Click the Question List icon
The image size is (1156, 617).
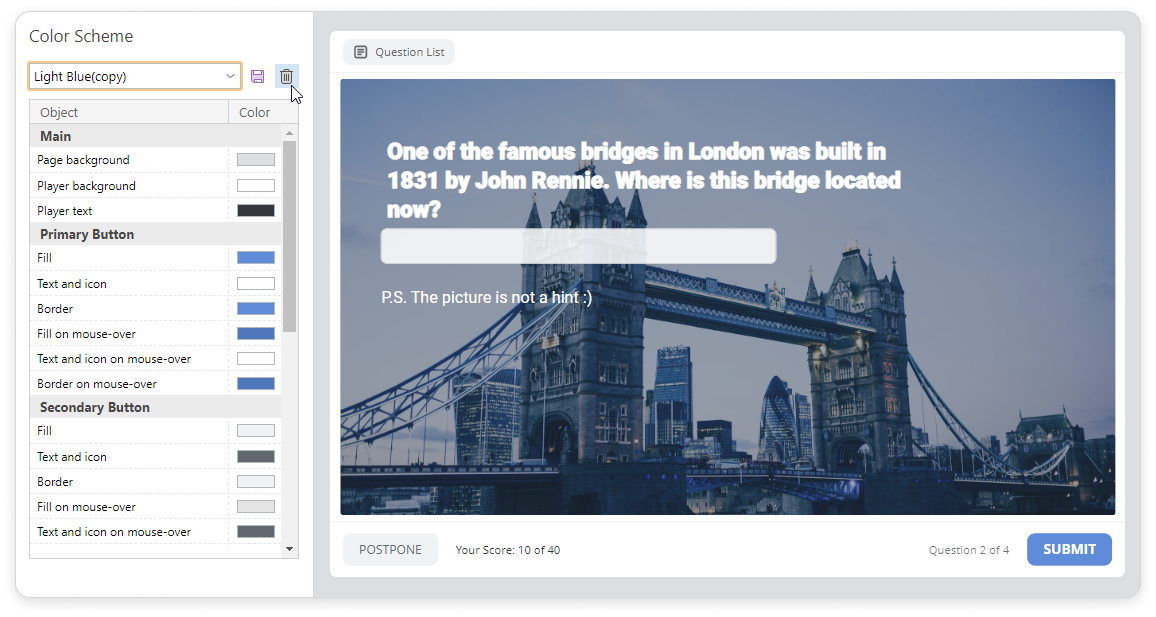[x=361, y=52]
